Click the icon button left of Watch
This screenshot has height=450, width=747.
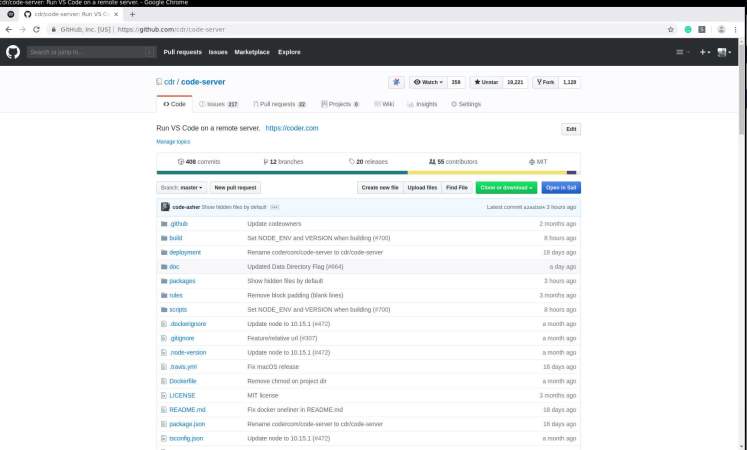point(396,82)
